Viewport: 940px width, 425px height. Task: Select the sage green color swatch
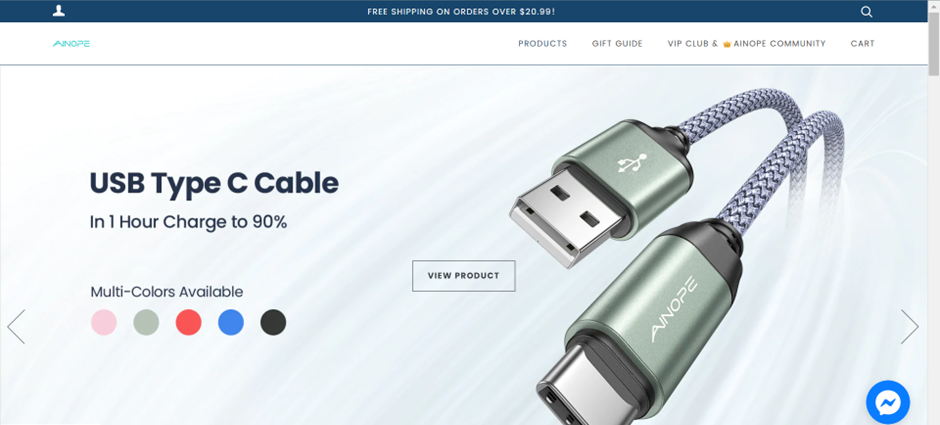(146, 322)
